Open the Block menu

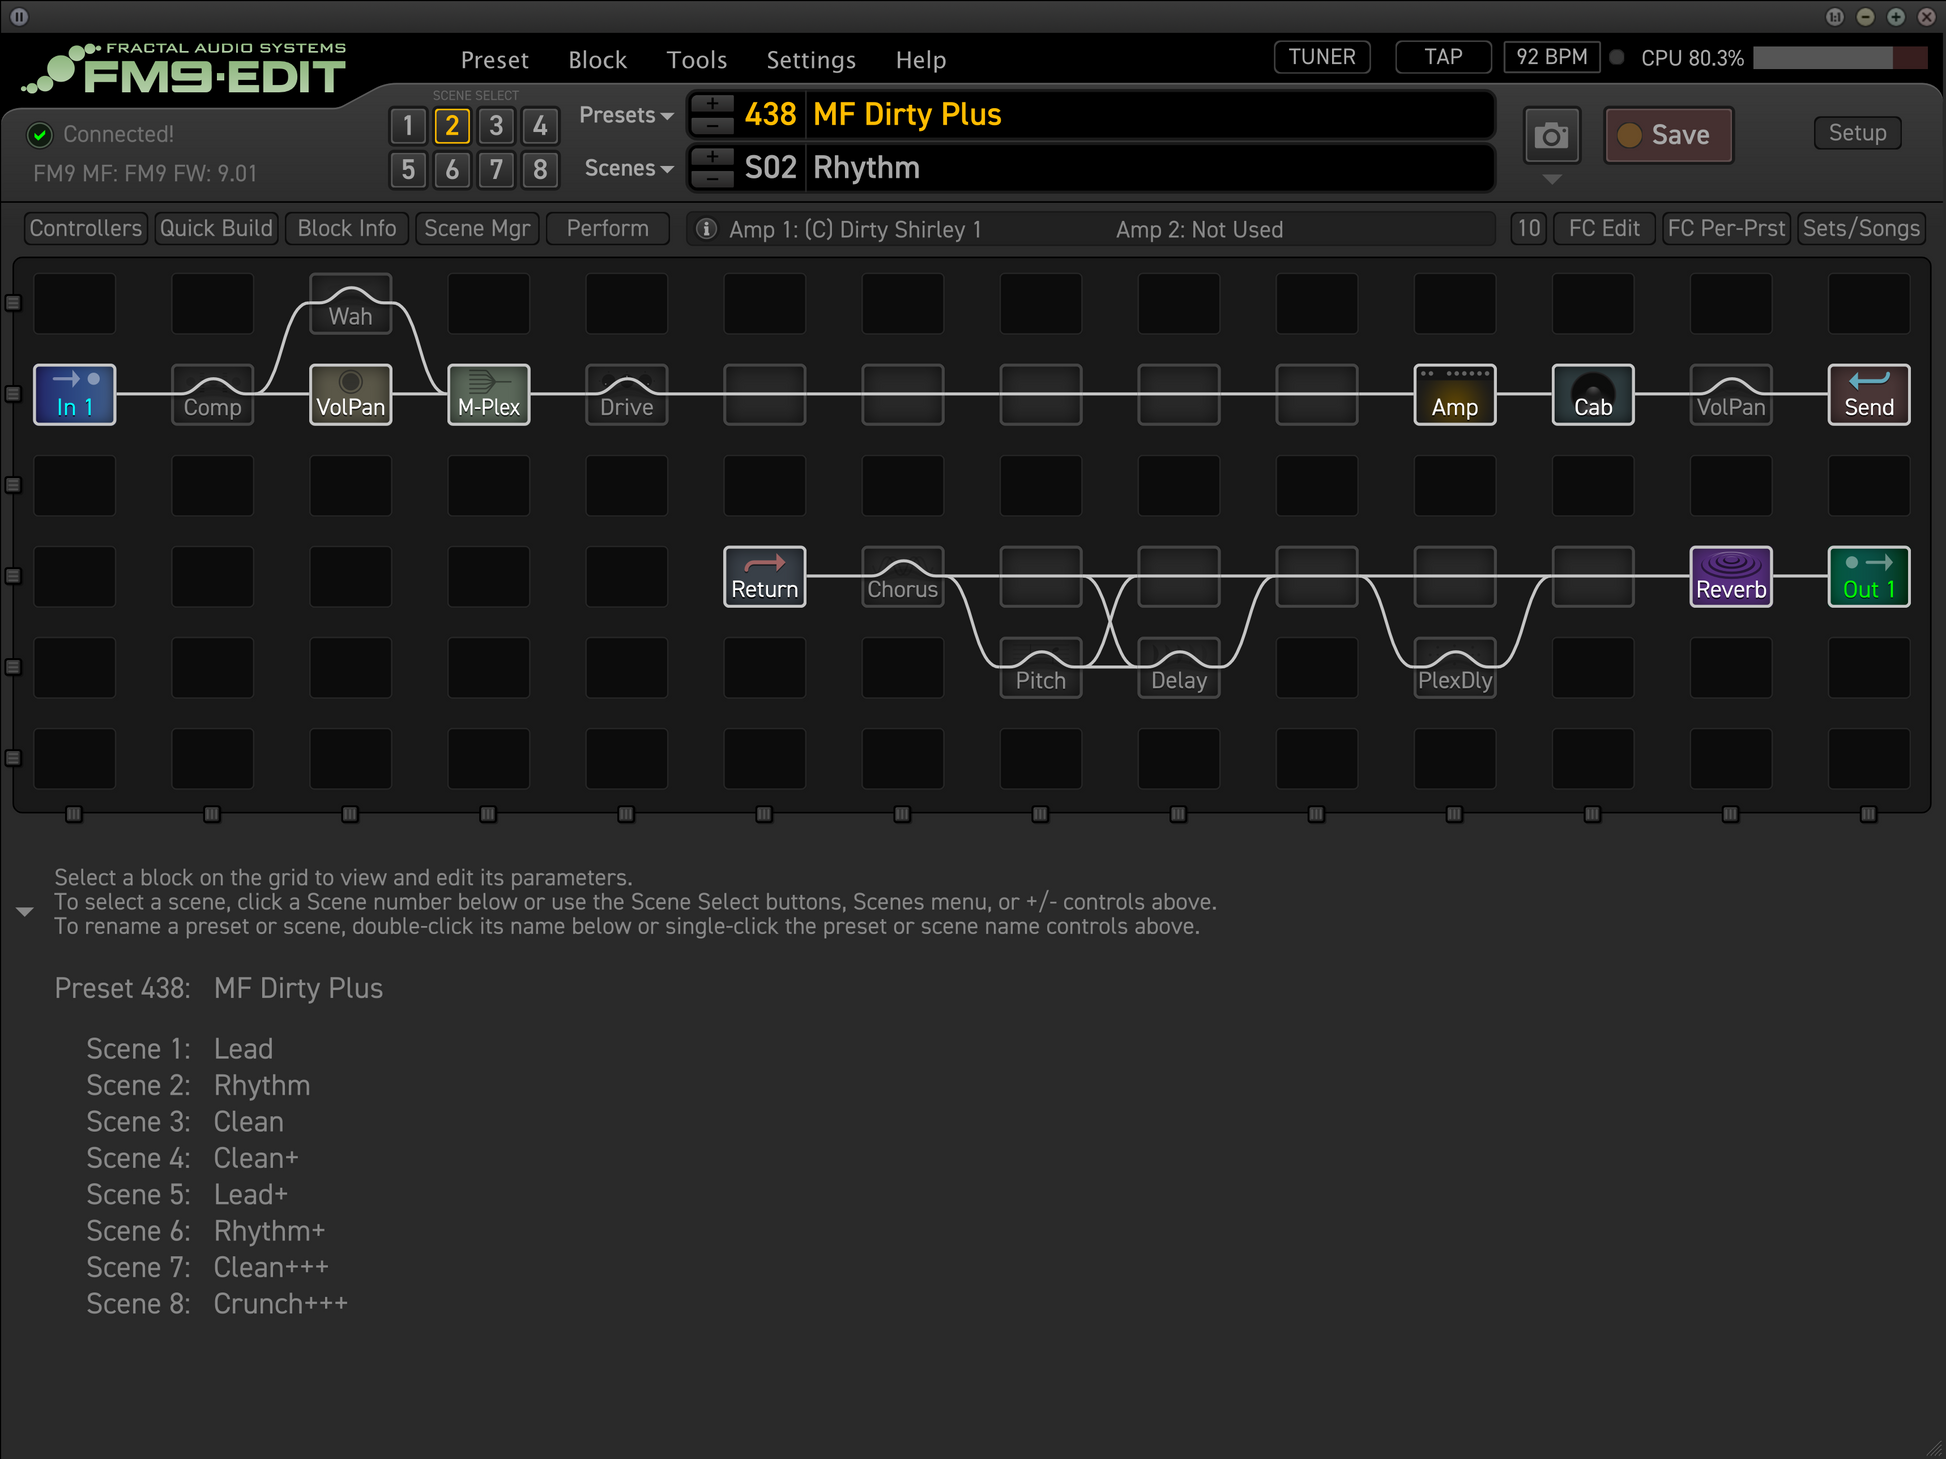597,60
